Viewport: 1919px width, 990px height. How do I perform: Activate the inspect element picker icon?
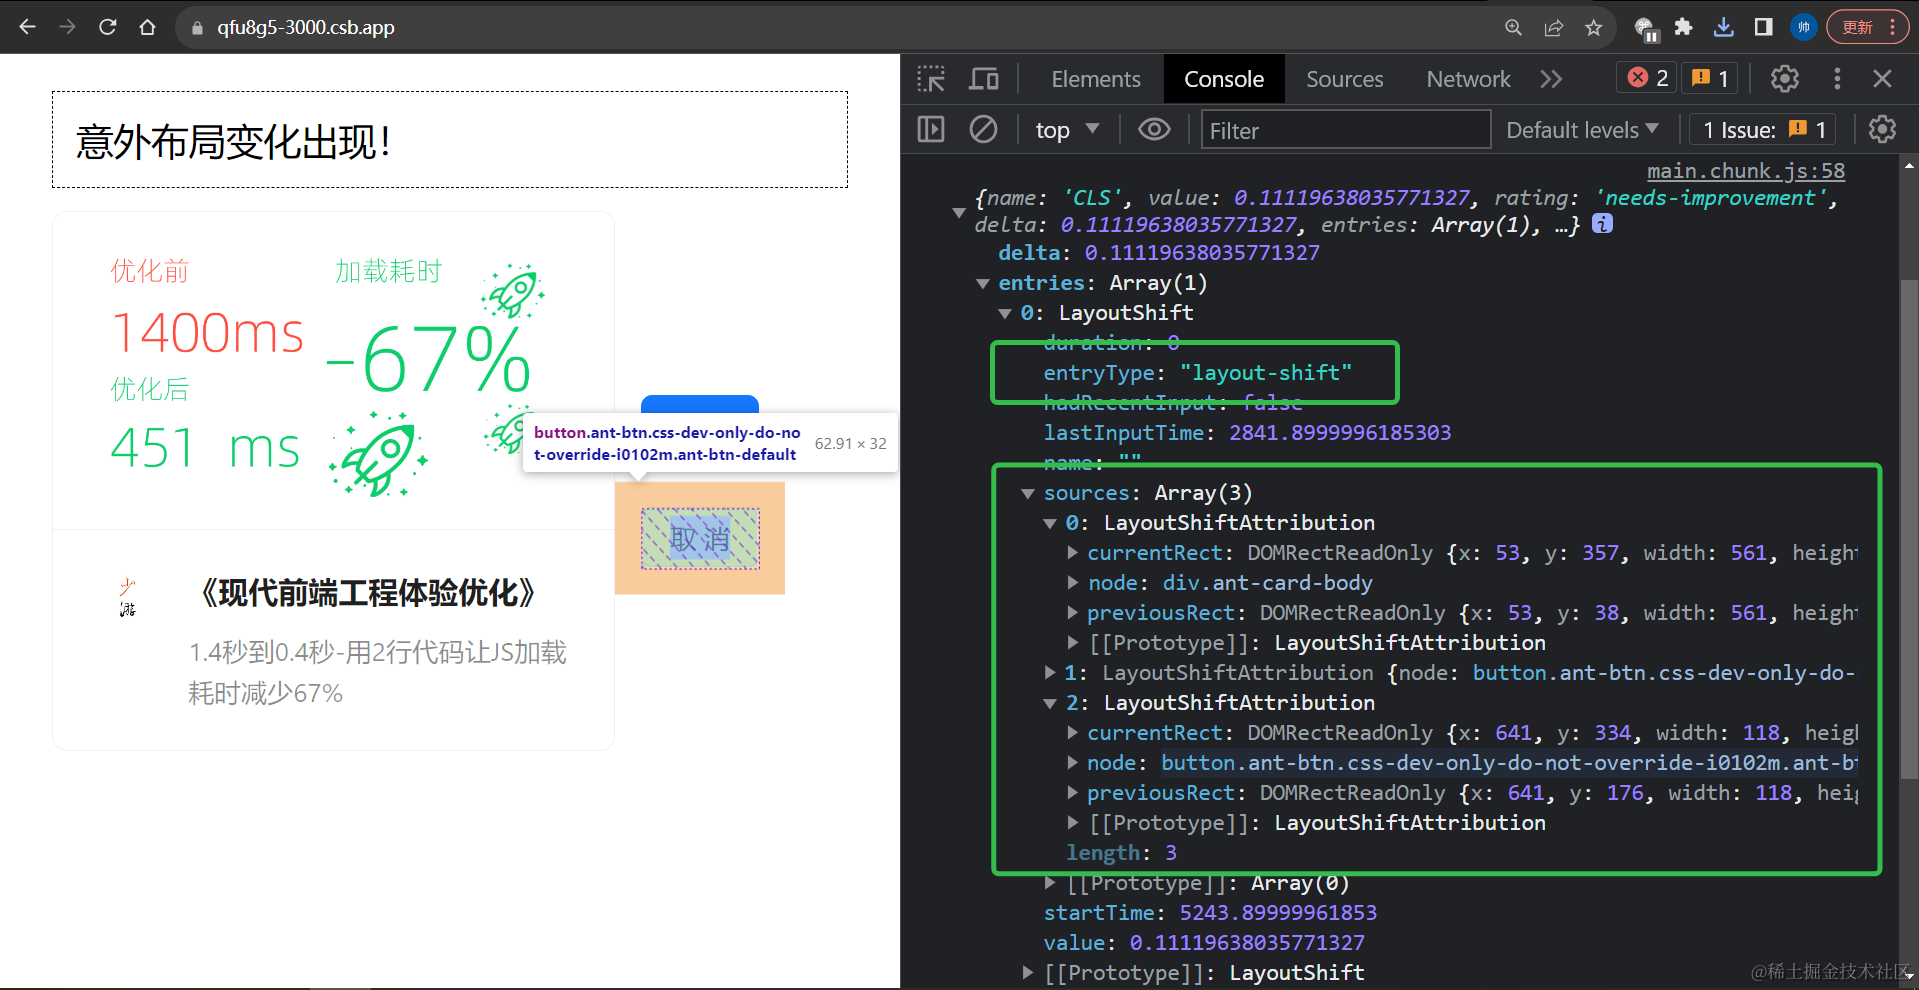(x=931, y=79)
